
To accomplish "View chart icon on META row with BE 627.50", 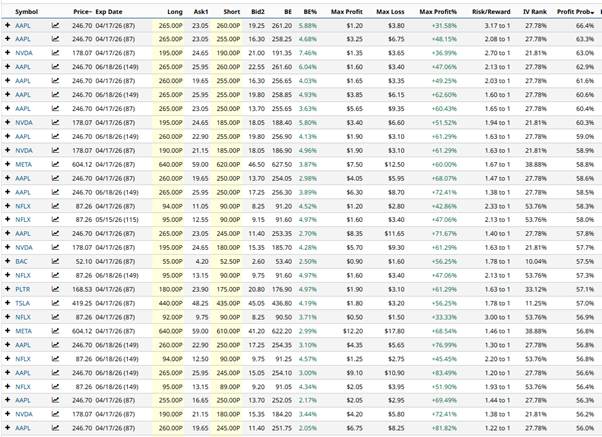I will (x=55, y=164).
